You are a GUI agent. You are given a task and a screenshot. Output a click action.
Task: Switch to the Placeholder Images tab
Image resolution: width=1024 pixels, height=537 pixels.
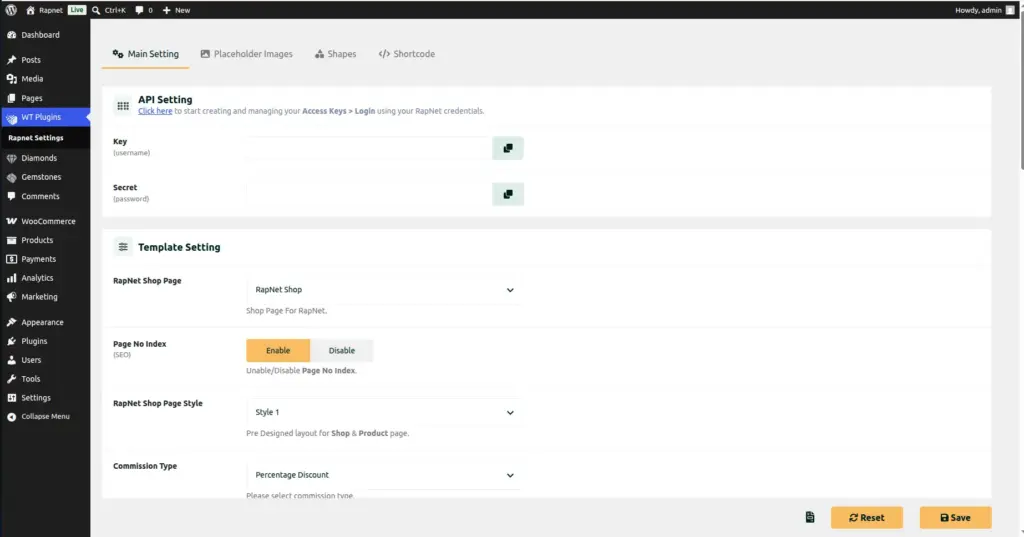[x=247, y=54]
